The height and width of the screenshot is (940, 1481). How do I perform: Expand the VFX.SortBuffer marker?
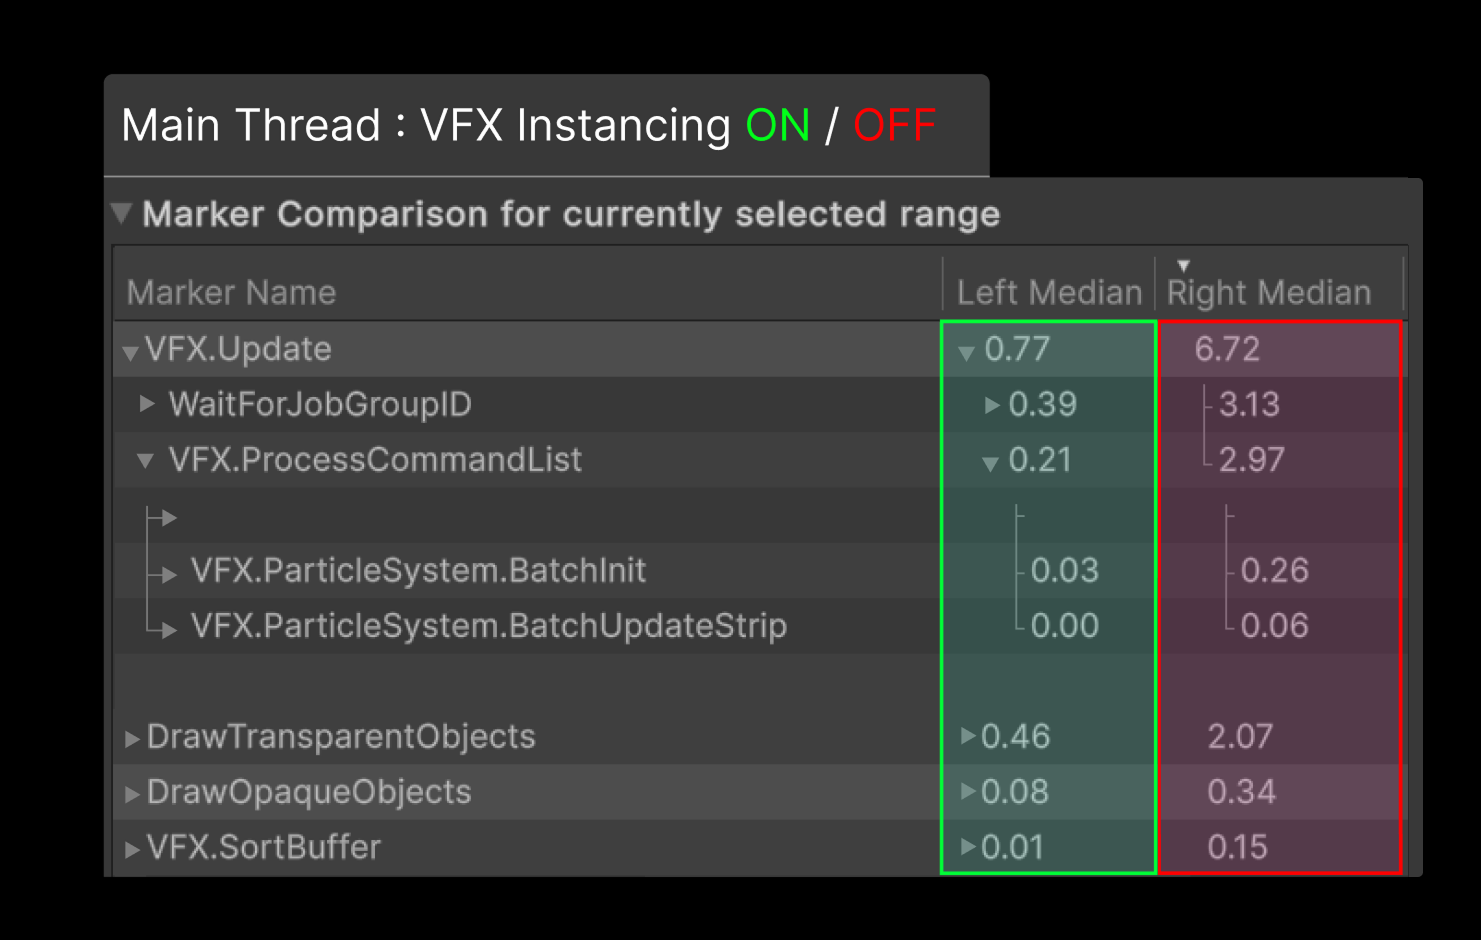(x=132, y=850)
